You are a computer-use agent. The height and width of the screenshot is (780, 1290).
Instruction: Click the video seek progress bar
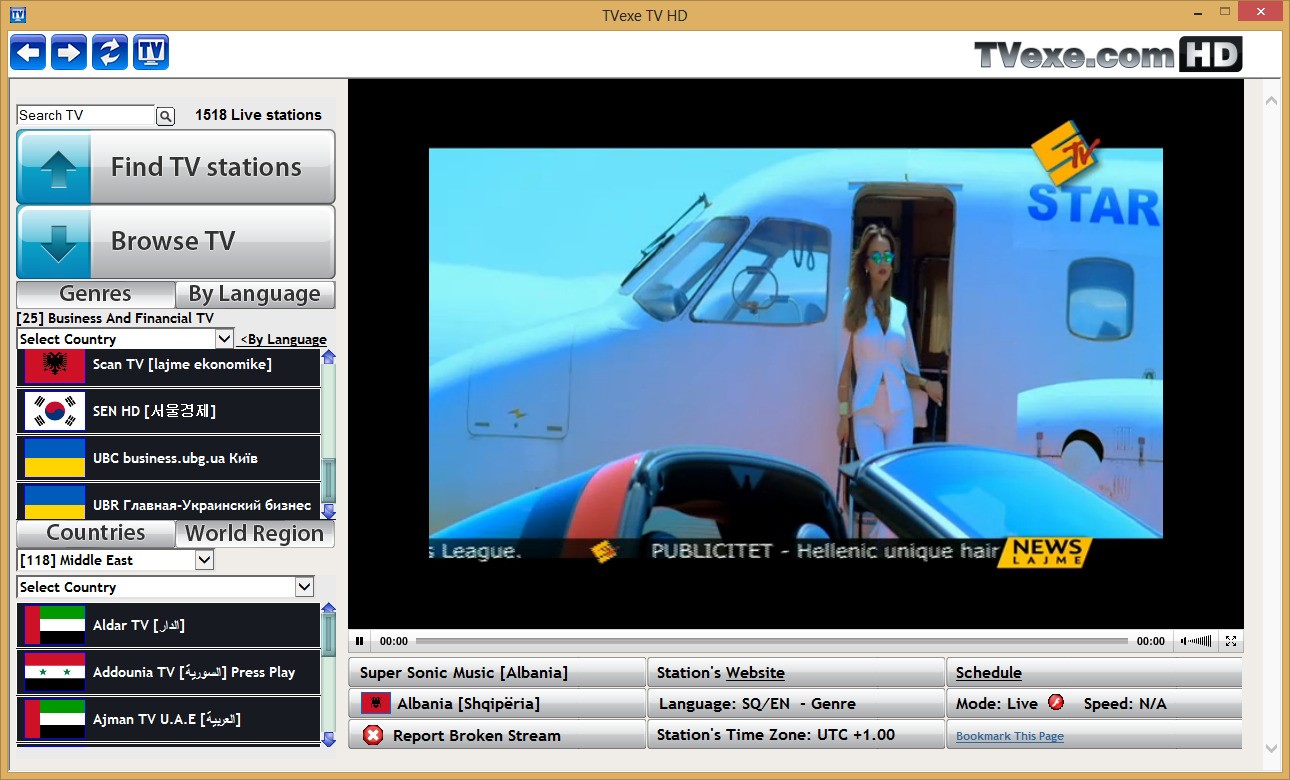770,641
